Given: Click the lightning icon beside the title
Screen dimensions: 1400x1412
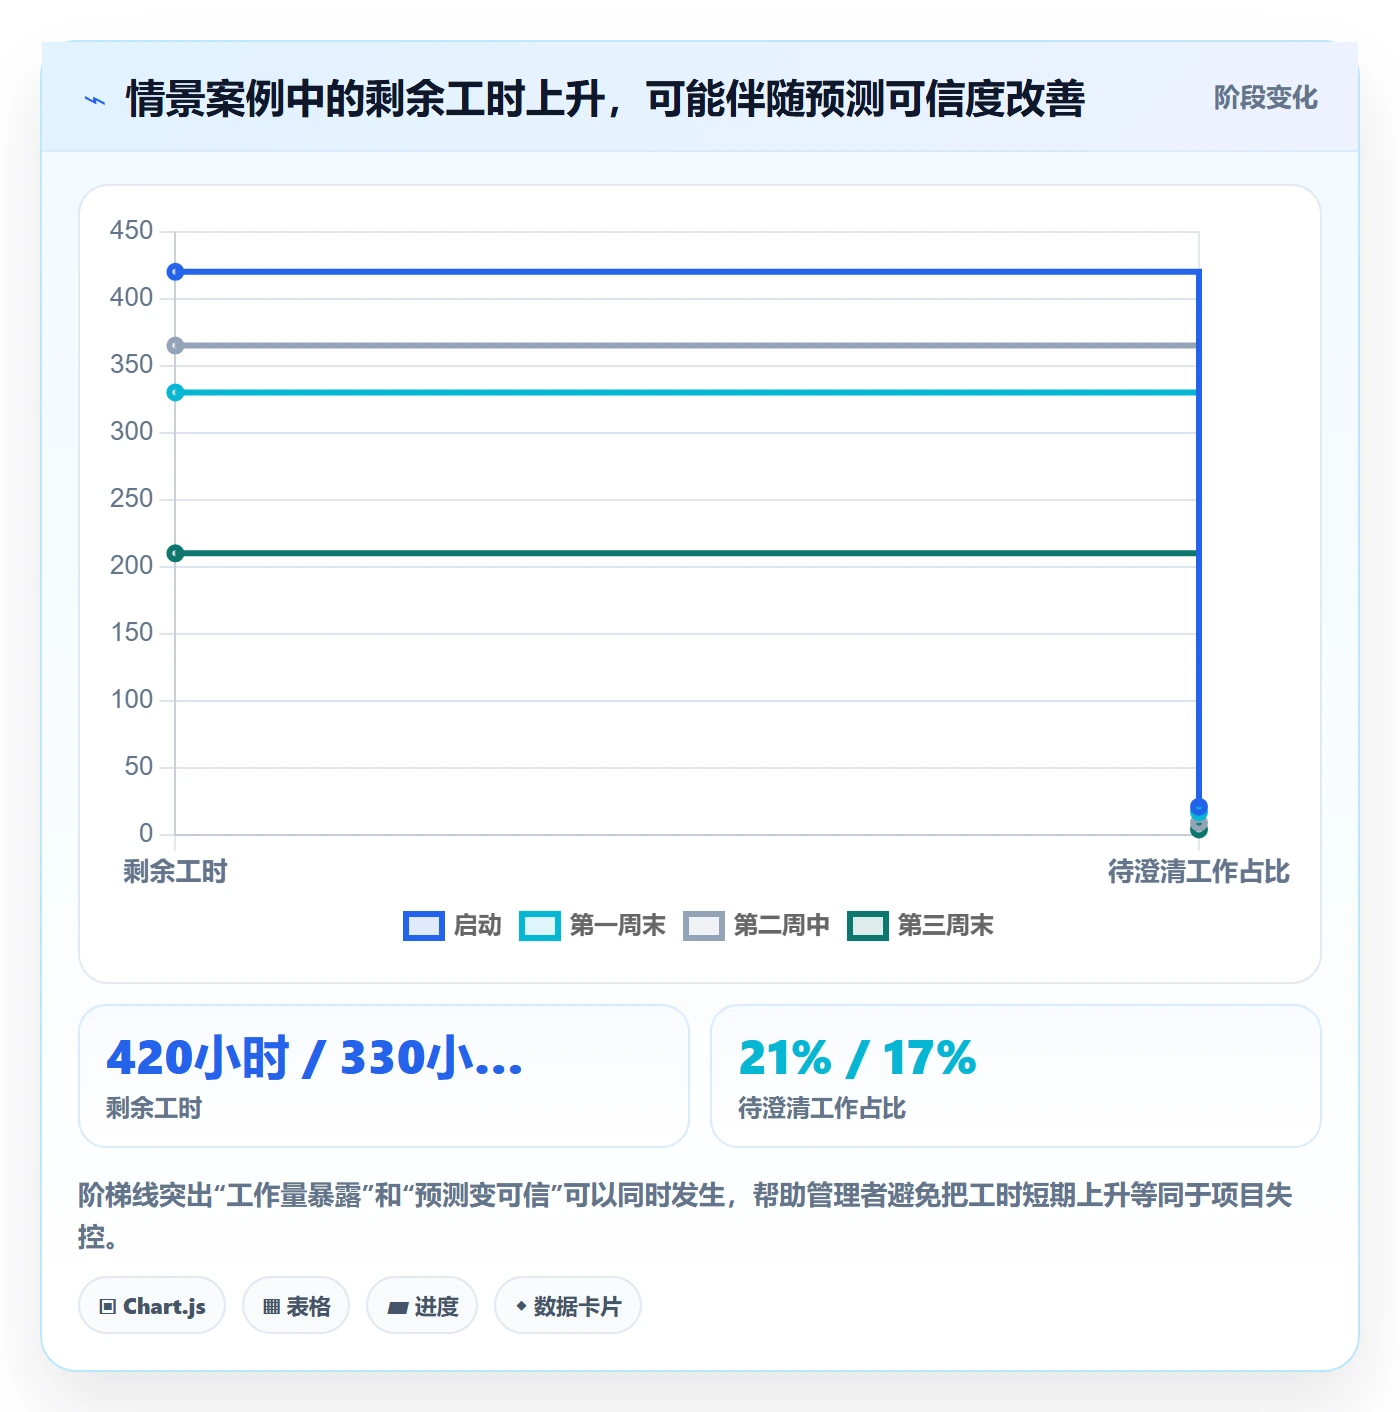Looking at the screenshot, I should [95, 100].
